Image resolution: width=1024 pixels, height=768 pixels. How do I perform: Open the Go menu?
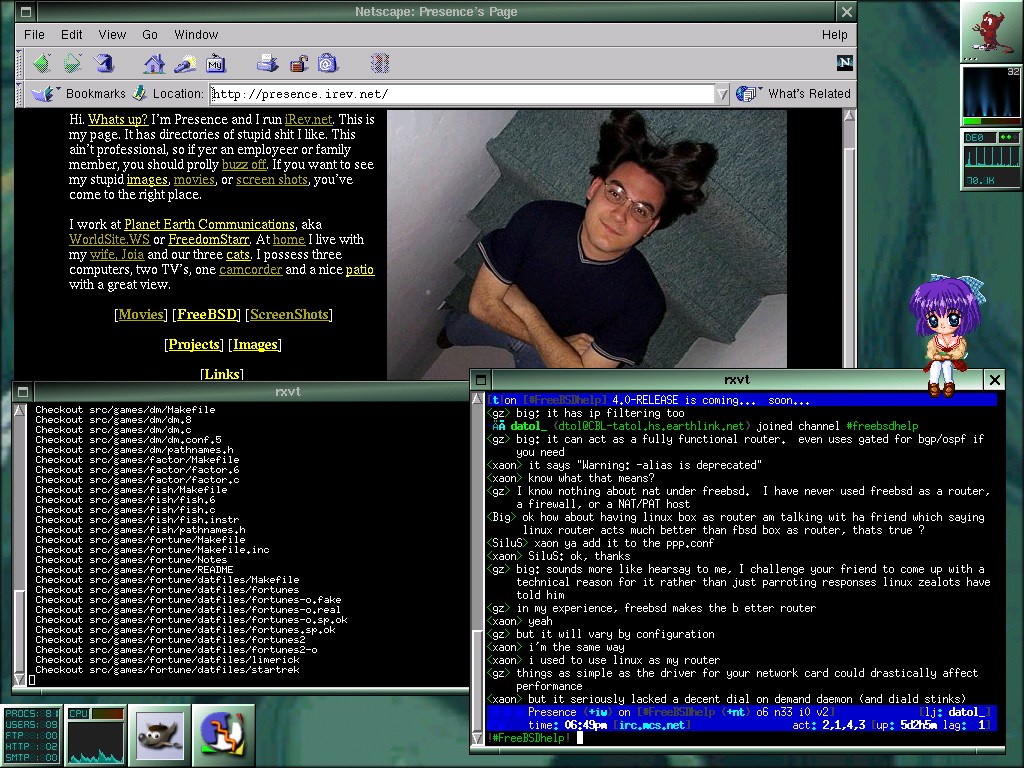click(150, 34)
